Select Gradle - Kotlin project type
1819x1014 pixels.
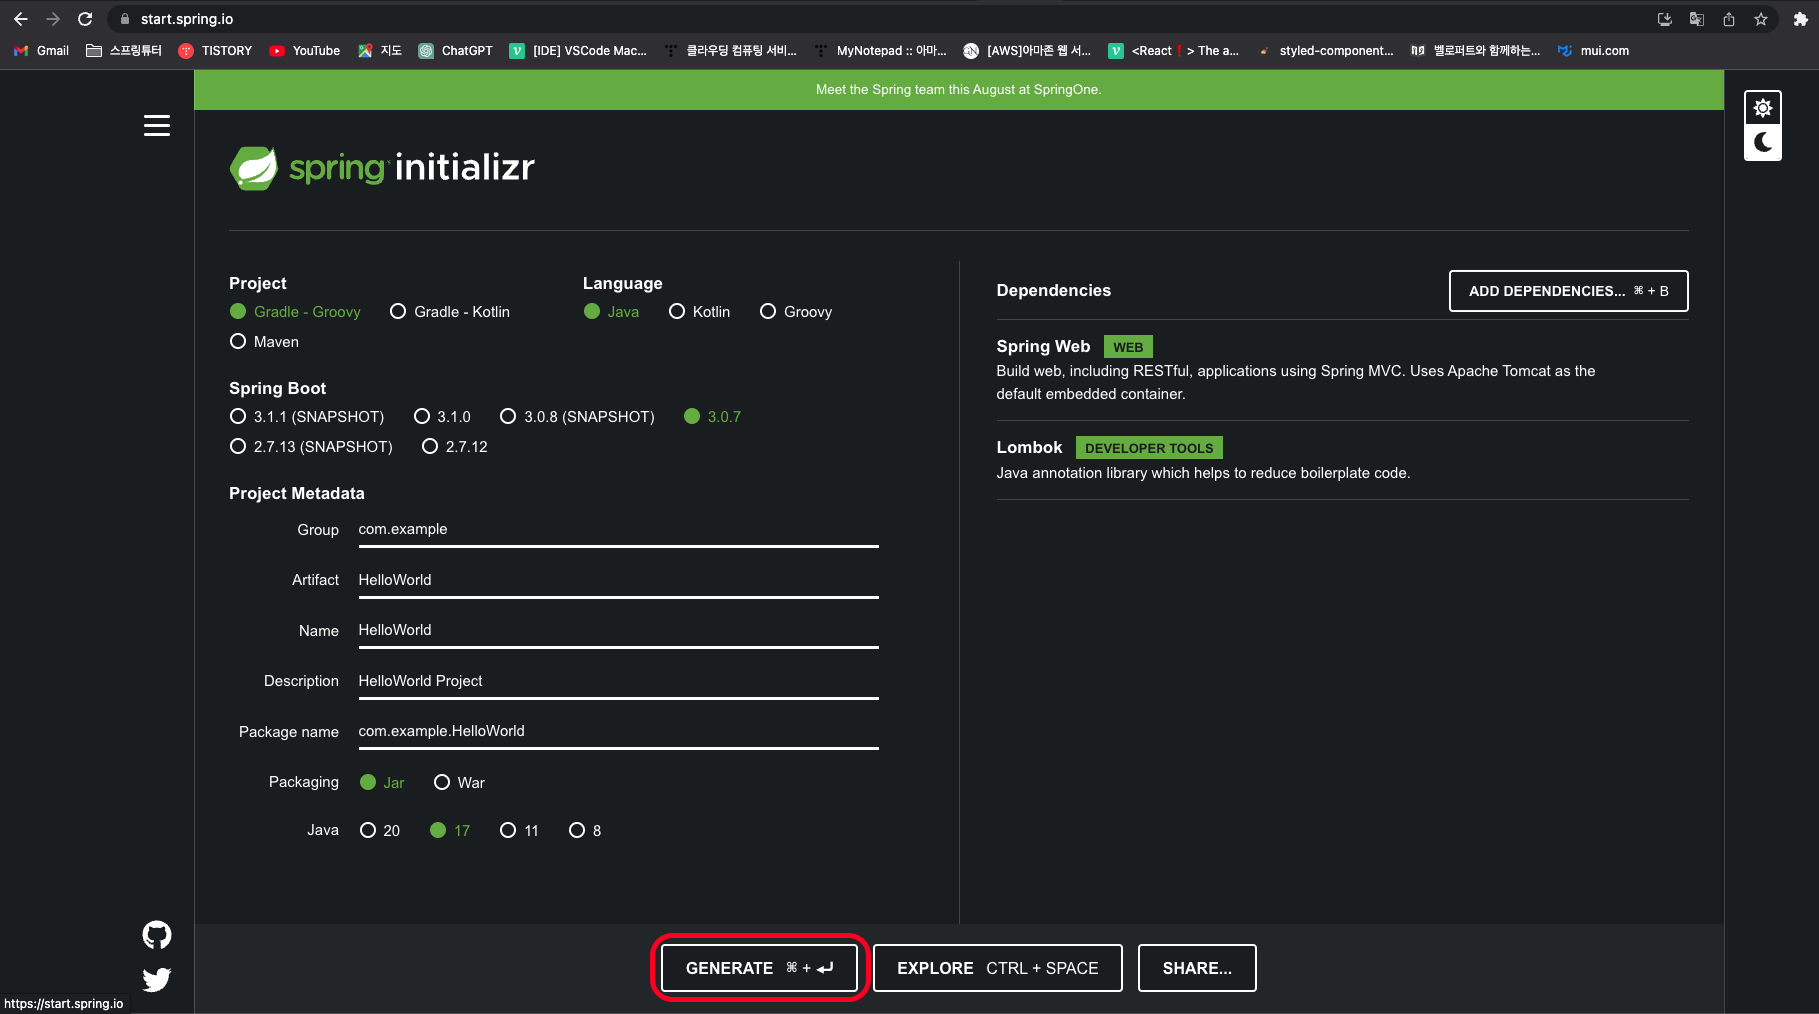point(450,312)
